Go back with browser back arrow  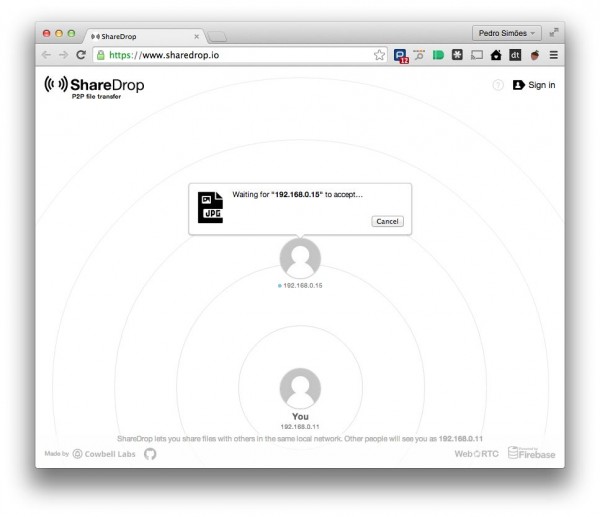click(x=46, y=55)
